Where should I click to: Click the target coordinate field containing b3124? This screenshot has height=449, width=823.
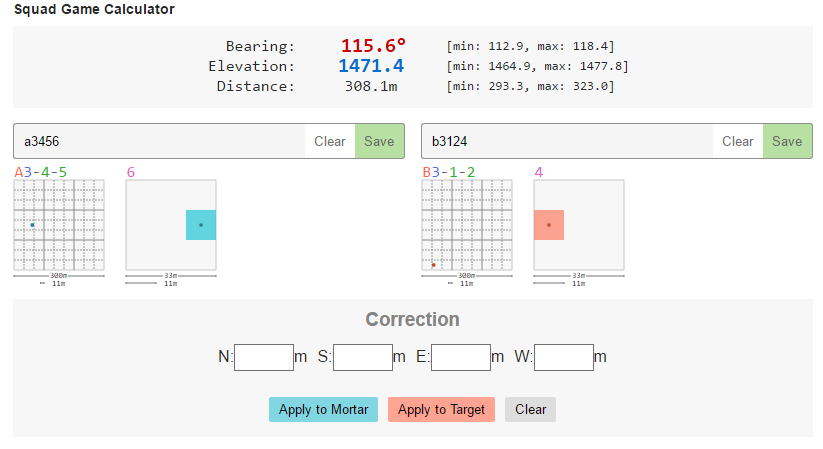coord(567,141)
